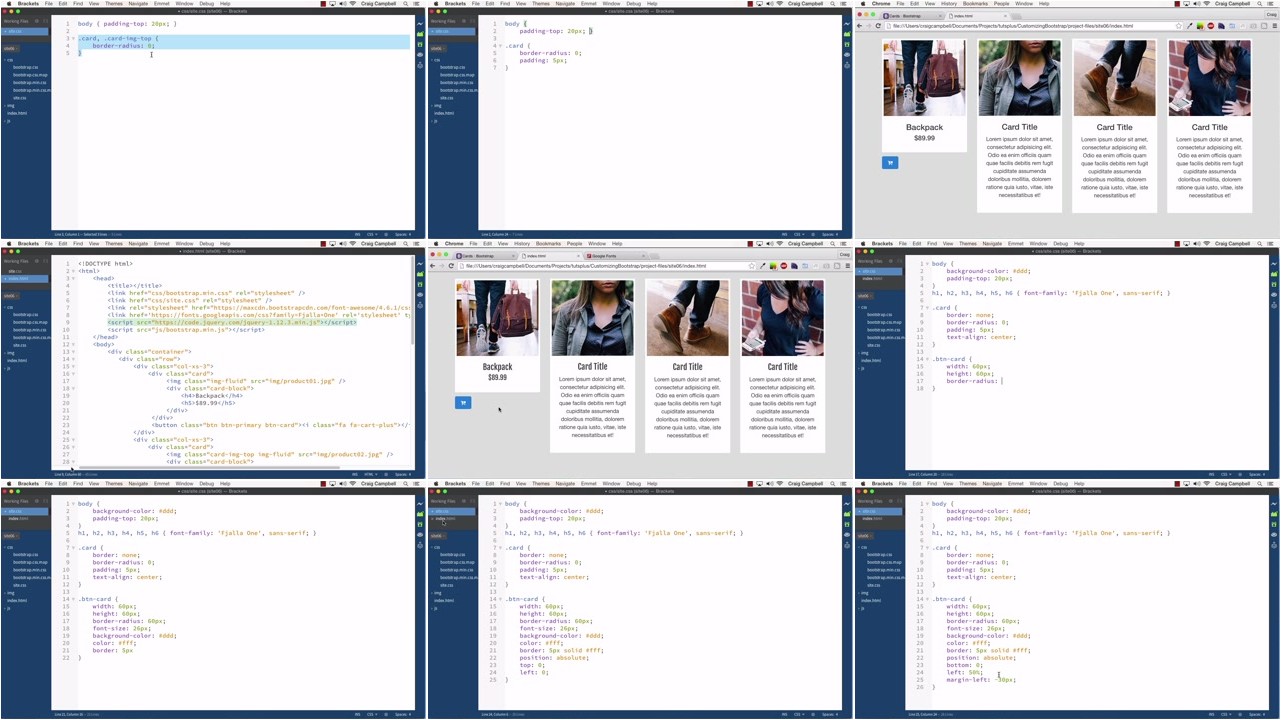Click eyedropper extension icon in center Chrome tile
The width and height of the screenshot is (1281, 720).
pyautogui.click(x=763, y=266)
